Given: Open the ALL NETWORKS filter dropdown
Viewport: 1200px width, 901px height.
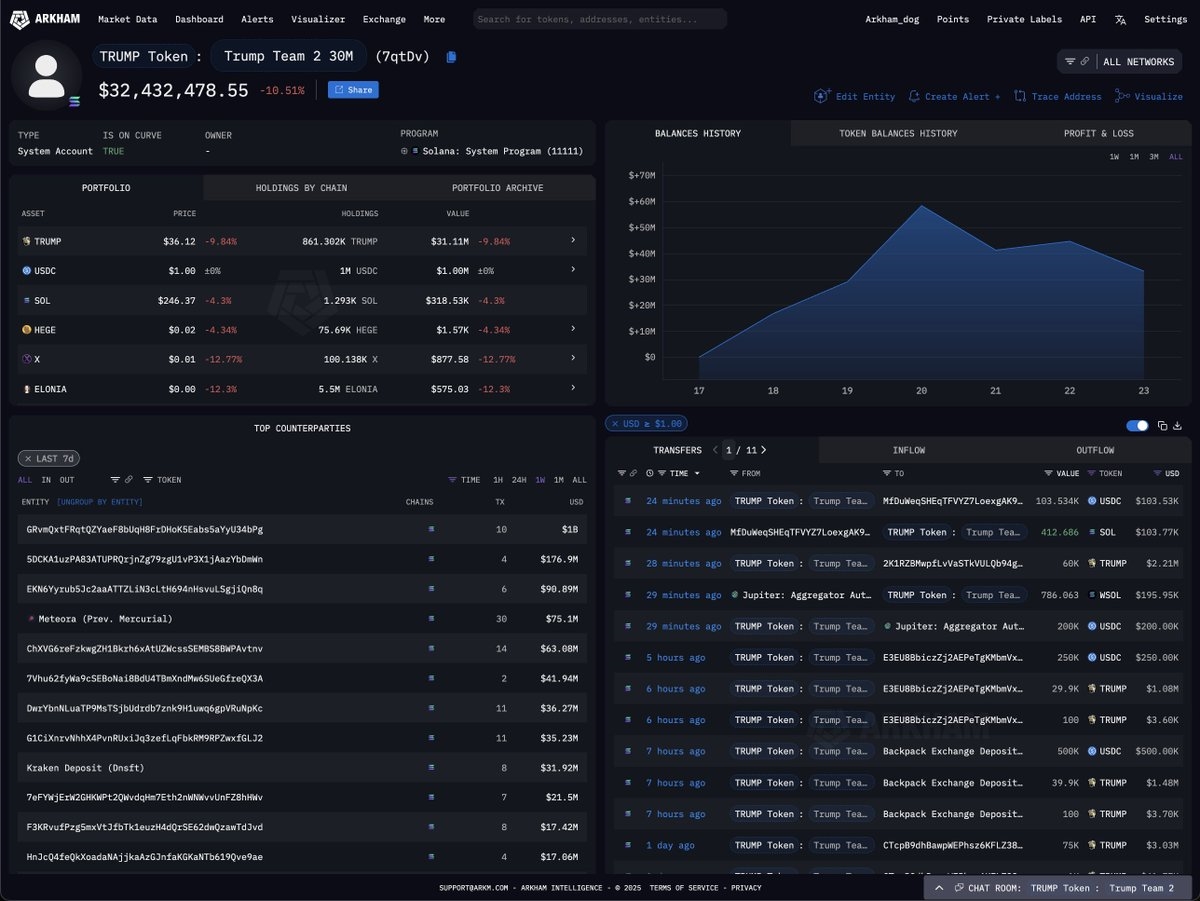Looking at the screenshot, I should [x=1119, y=62].
